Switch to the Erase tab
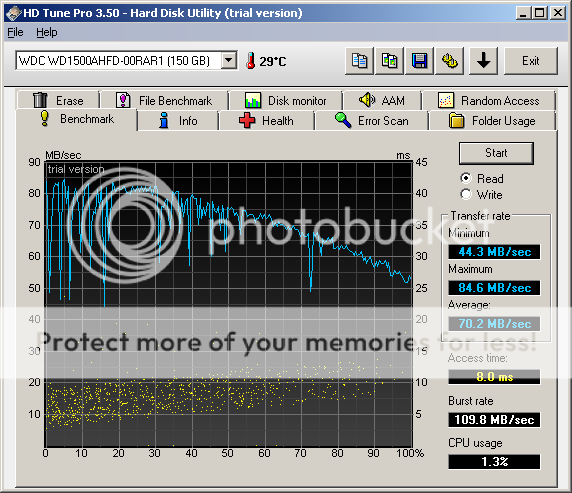This screenshot has height=493, width=572. pyautogui.click(x=58, y=100)
